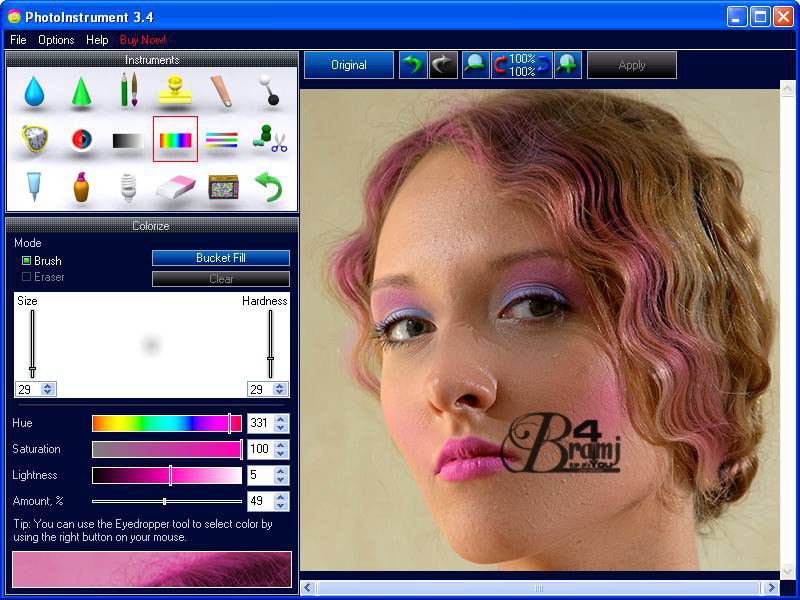This screenshot has height=600, width=800.
Task: Click the red eye removal tool
Action: pos(81,139)
